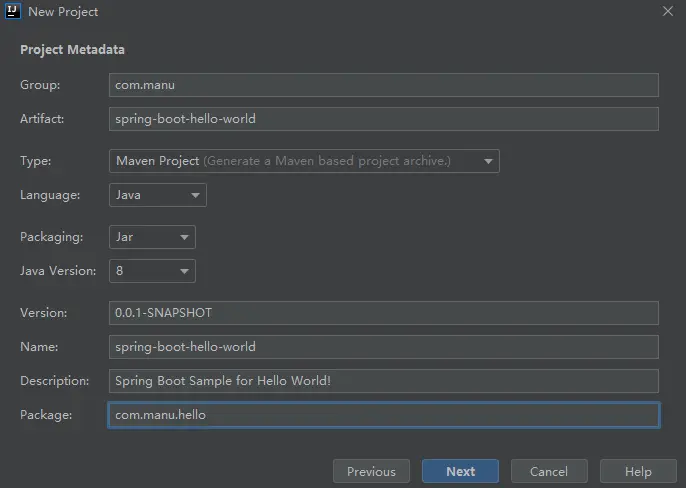The height and width of the screenshot is (488, 686).
Task: Go back with the Previous button
Action: pos(371,471)
